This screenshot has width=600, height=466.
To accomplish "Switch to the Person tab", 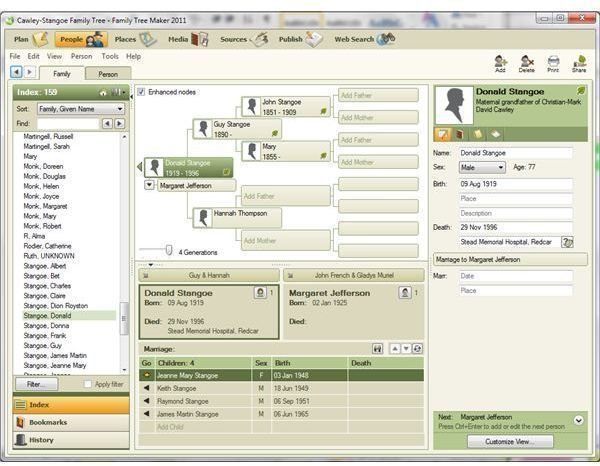I will coord(108,74).
